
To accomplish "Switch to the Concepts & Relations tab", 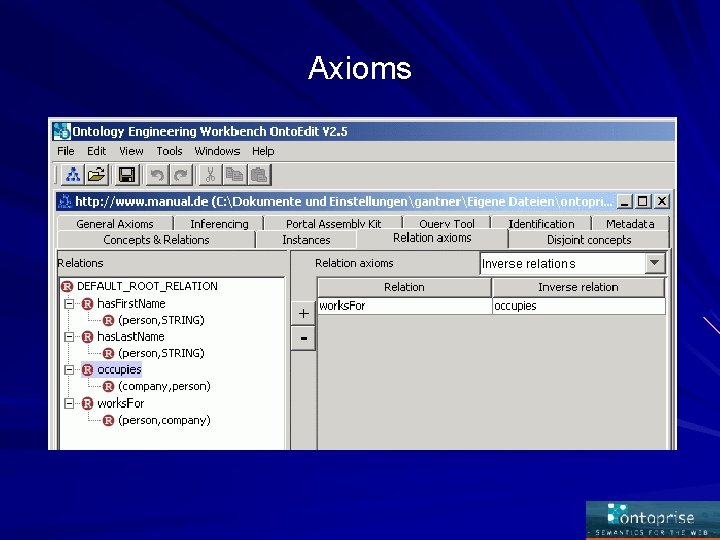I will 156,240.
